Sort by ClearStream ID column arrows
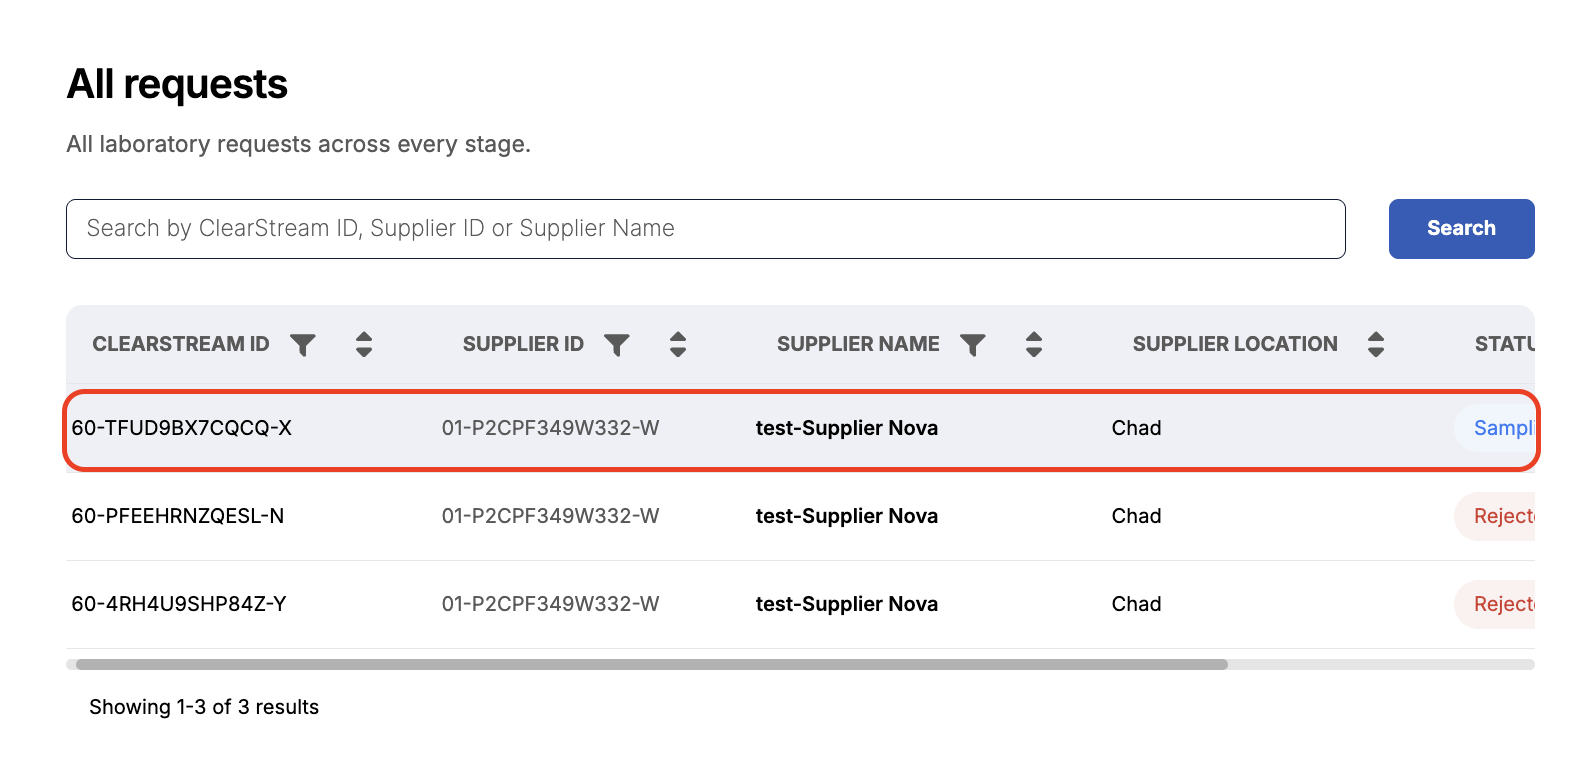Image resolution: width=1596 pixels, height=758 pixels. [364, 344]
